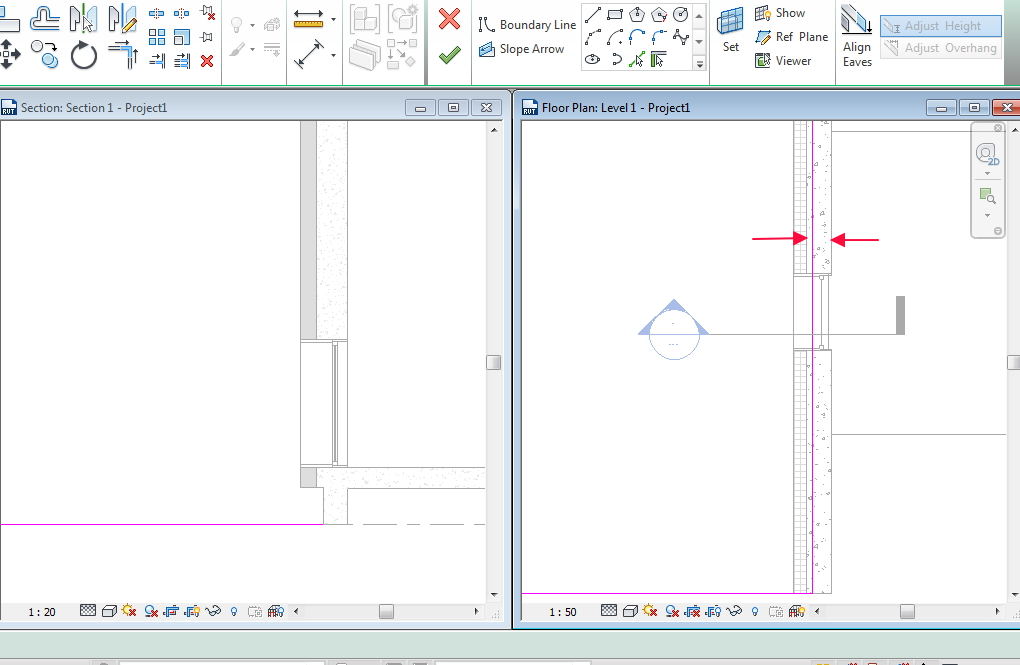Viewport: 1020px width, 665px height.
Task: Cancel edit mode with the red X
Action: point(450,18)
